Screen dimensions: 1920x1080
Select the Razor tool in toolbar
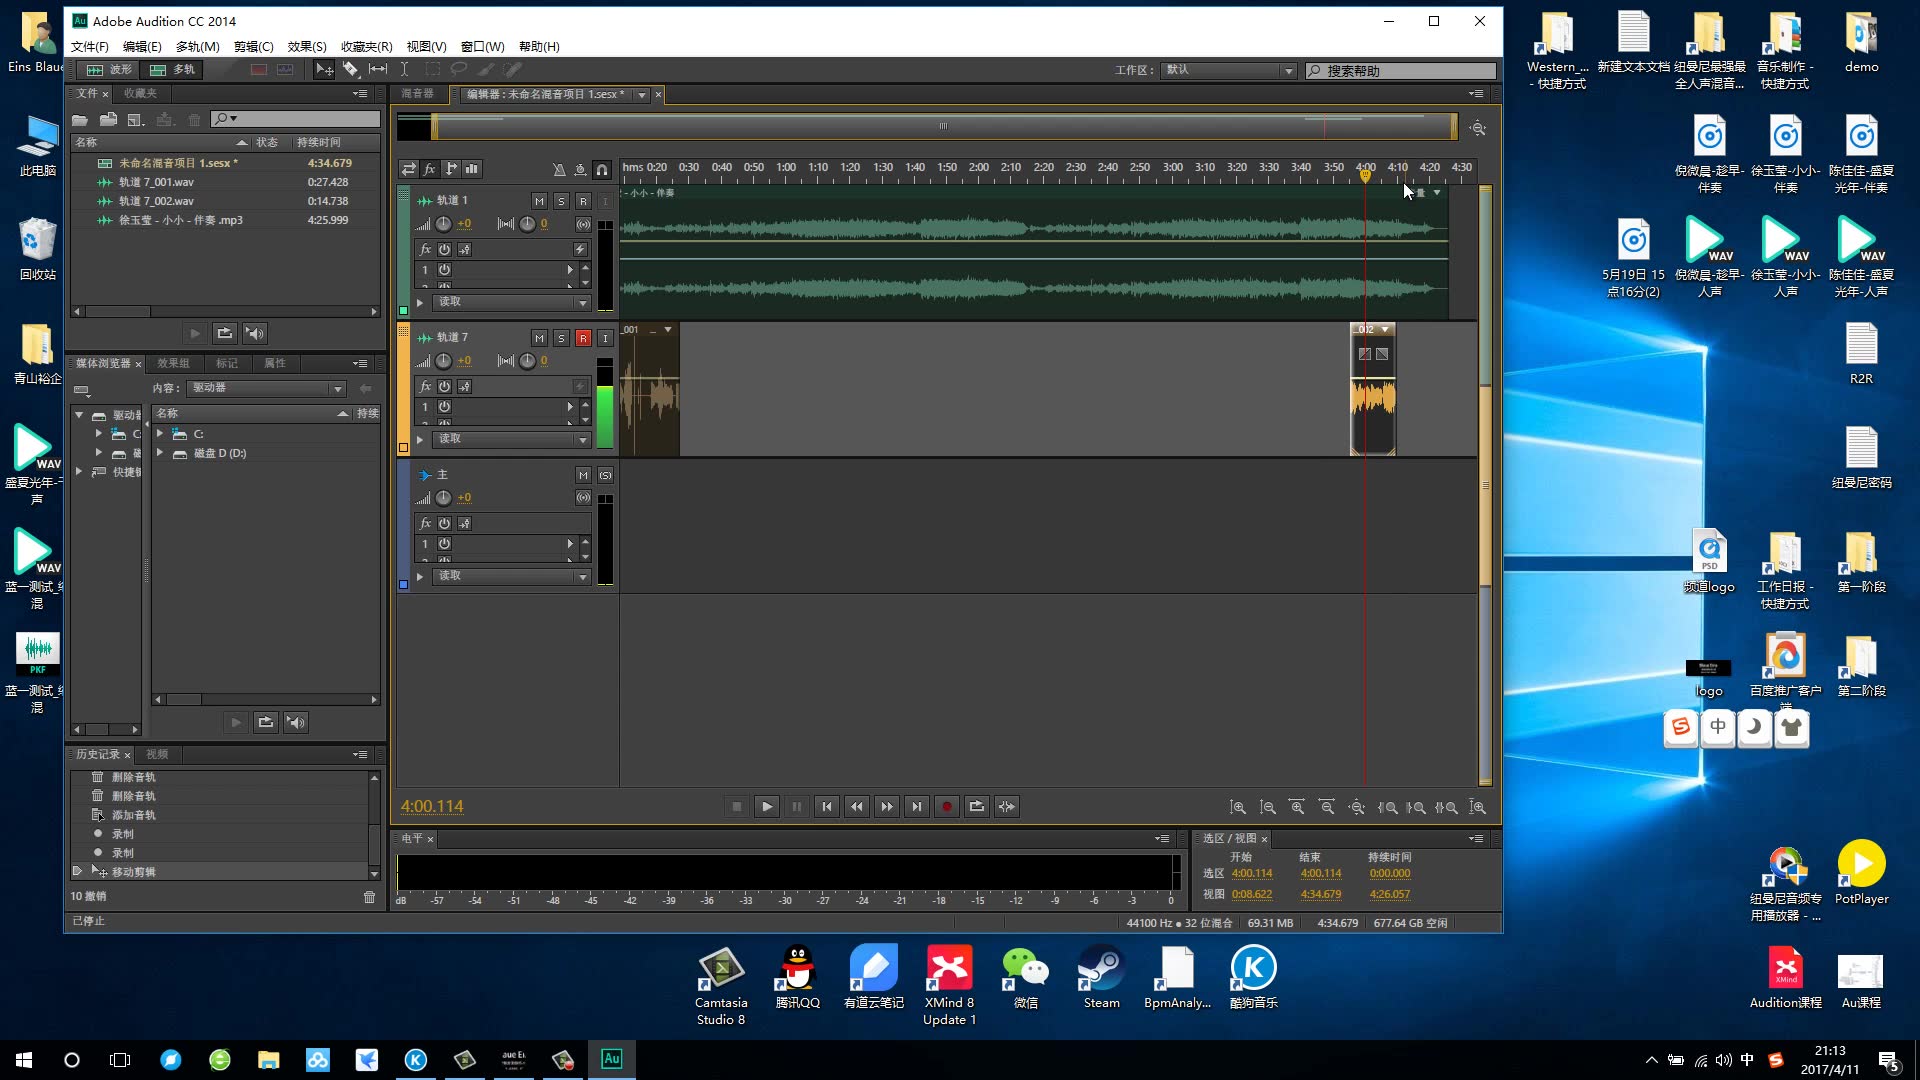click(351, 69)
